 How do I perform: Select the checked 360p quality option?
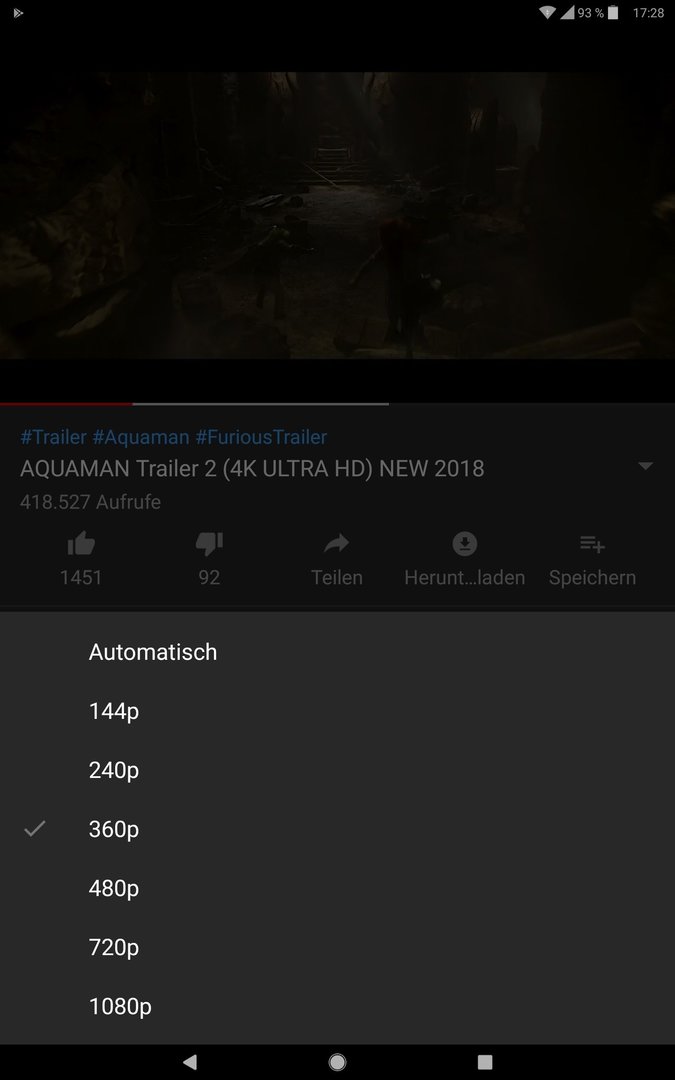click(x=338, y=829)
